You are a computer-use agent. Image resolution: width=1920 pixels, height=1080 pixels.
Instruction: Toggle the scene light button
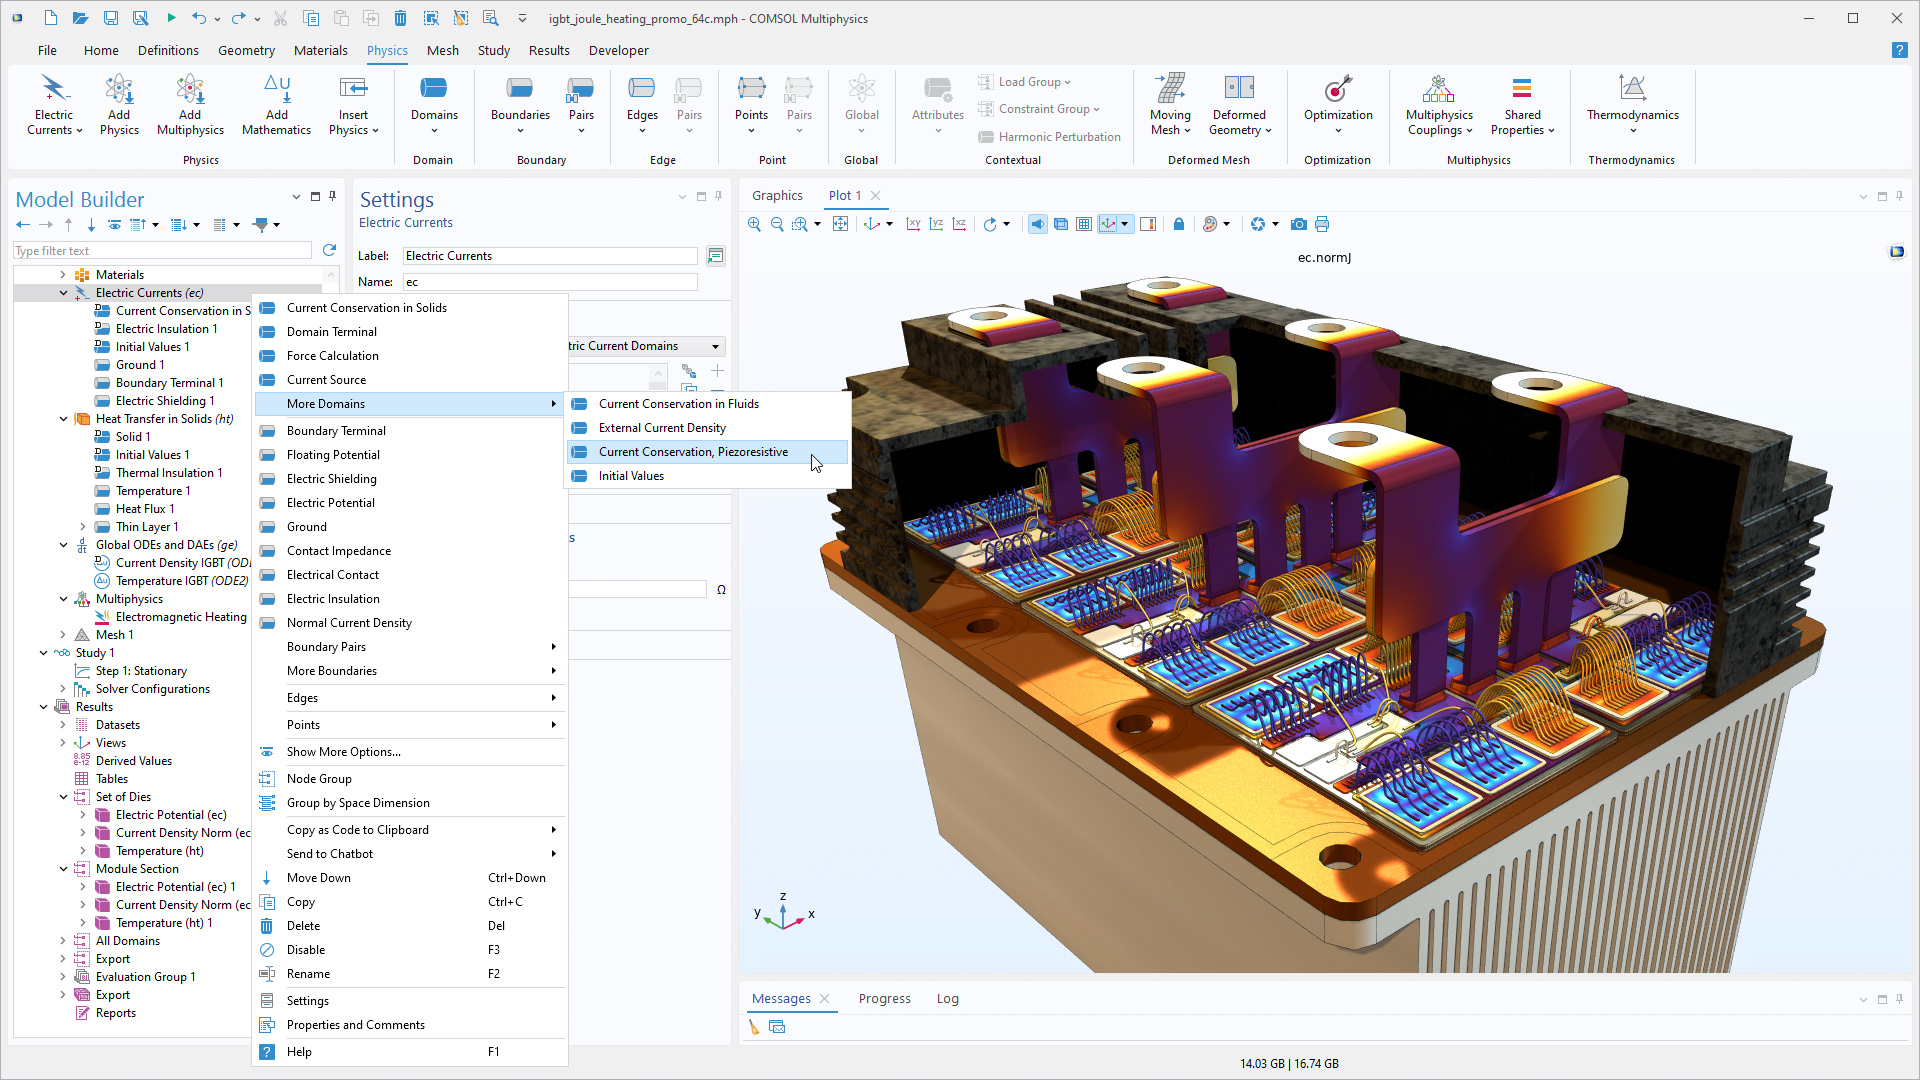point(1037,224)
